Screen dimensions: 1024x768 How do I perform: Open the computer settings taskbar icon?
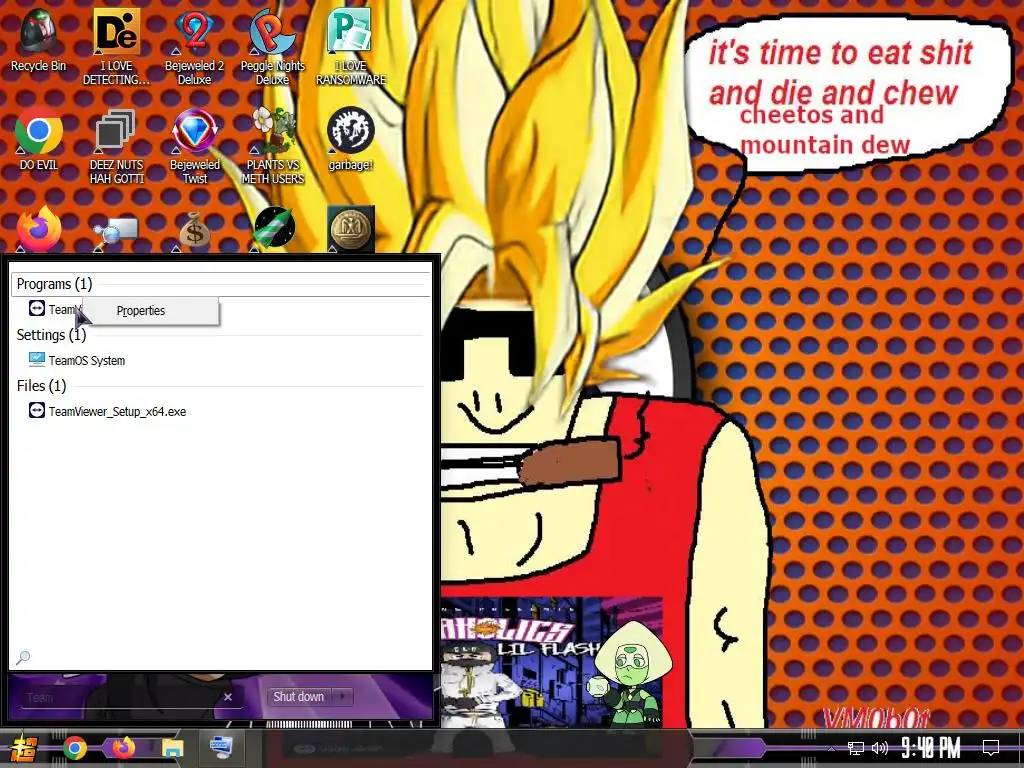coord(221,747)
